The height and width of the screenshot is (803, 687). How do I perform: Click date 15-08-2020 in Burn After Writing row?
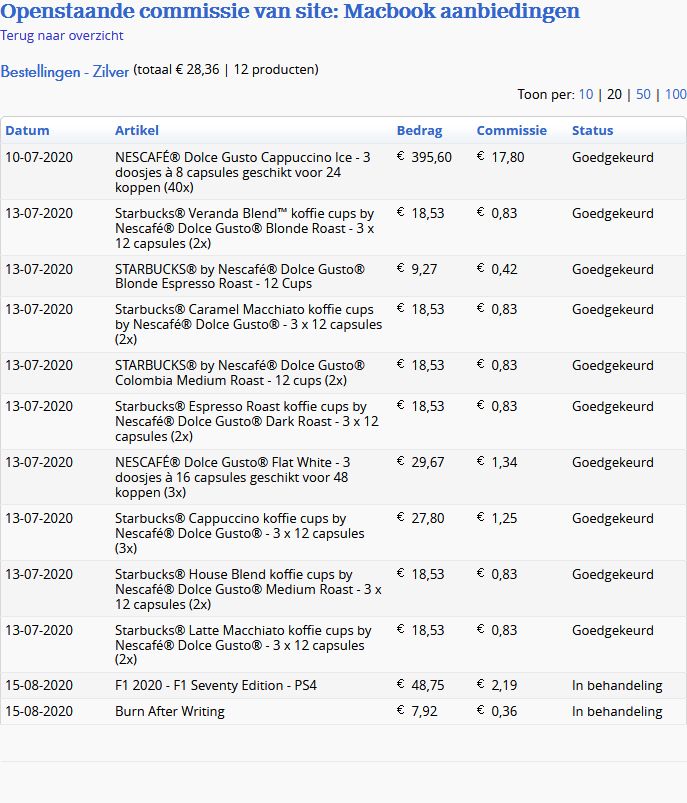click(39, 711)
